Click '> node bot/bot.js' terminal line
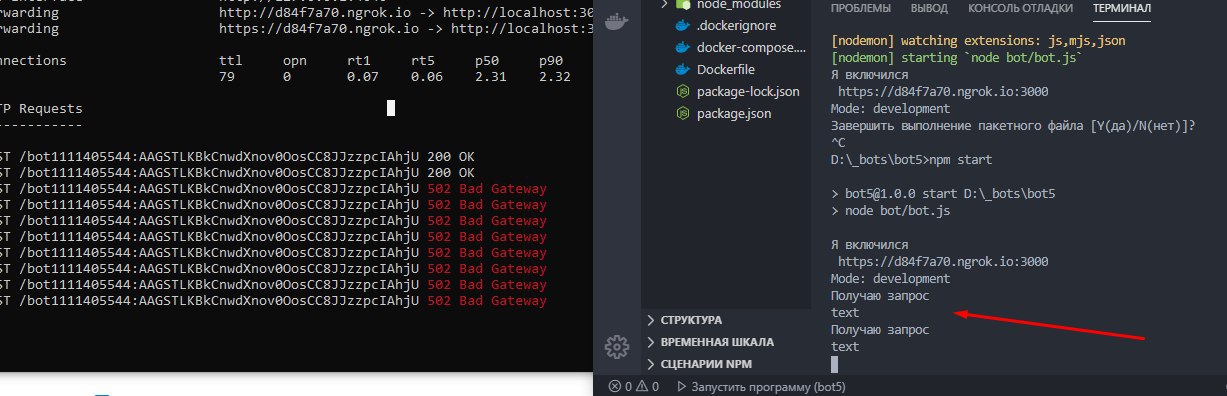The height and width of the screenshot is (396, 1227). (x=891, y=211)
